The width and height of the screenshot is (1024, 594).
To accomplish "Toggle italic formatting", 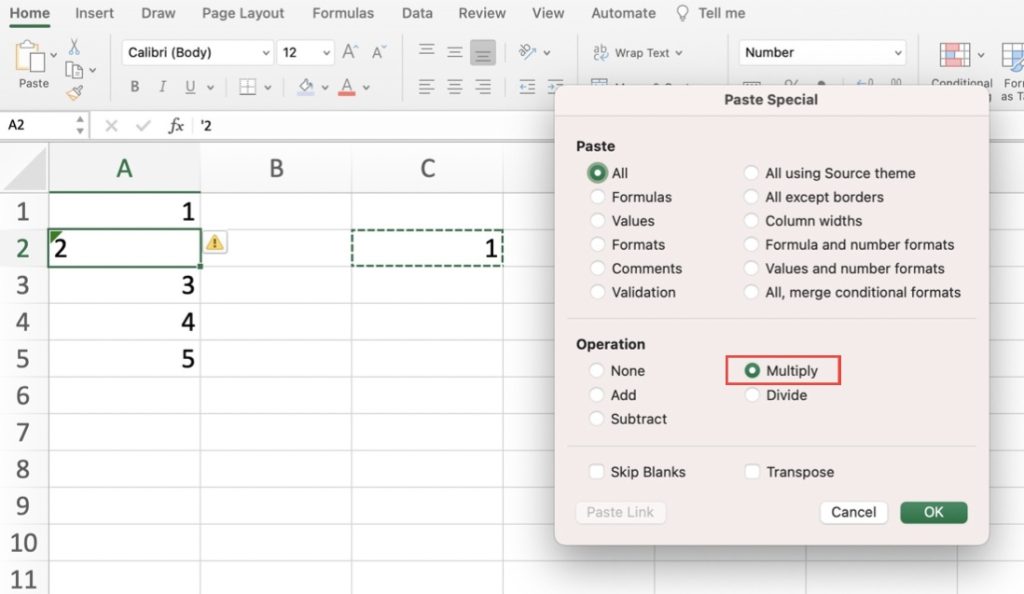I will click(163, 87).
